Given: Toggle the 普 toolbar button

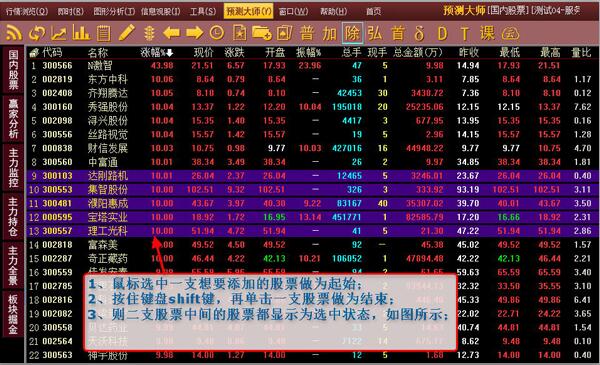Looking at the screenshot, I should [307, 33].
